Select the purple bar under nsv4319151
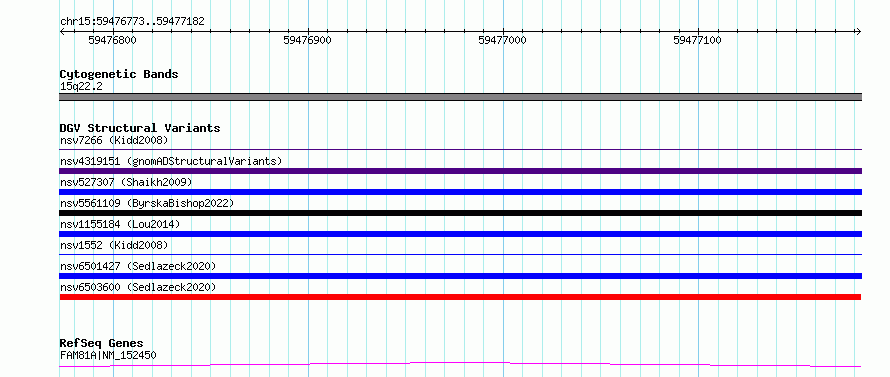 pyautogui.click(x=460, y=171)
